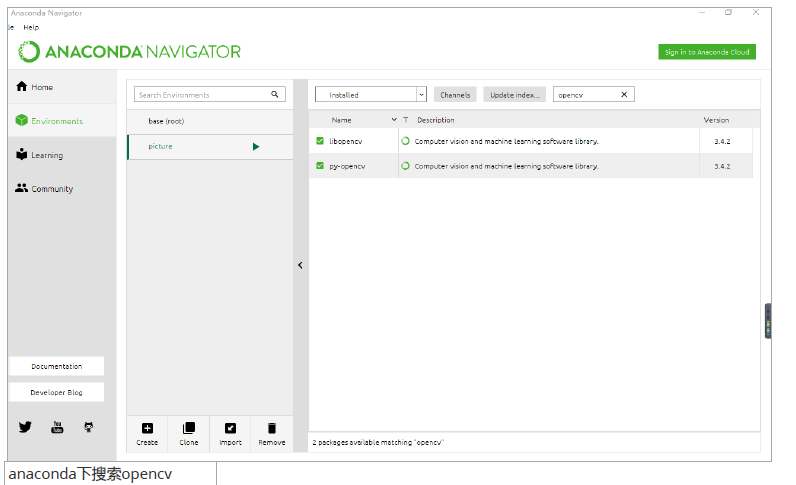Click the Description column header
The width and height of the screenshot is (796, 485).
tap(436, 120)
